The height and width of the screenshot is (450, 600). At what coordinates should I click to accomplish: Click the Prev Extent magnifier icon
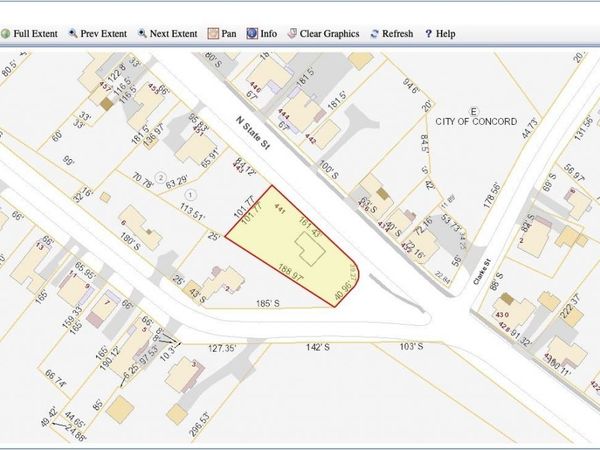click(x=73, y=33)
